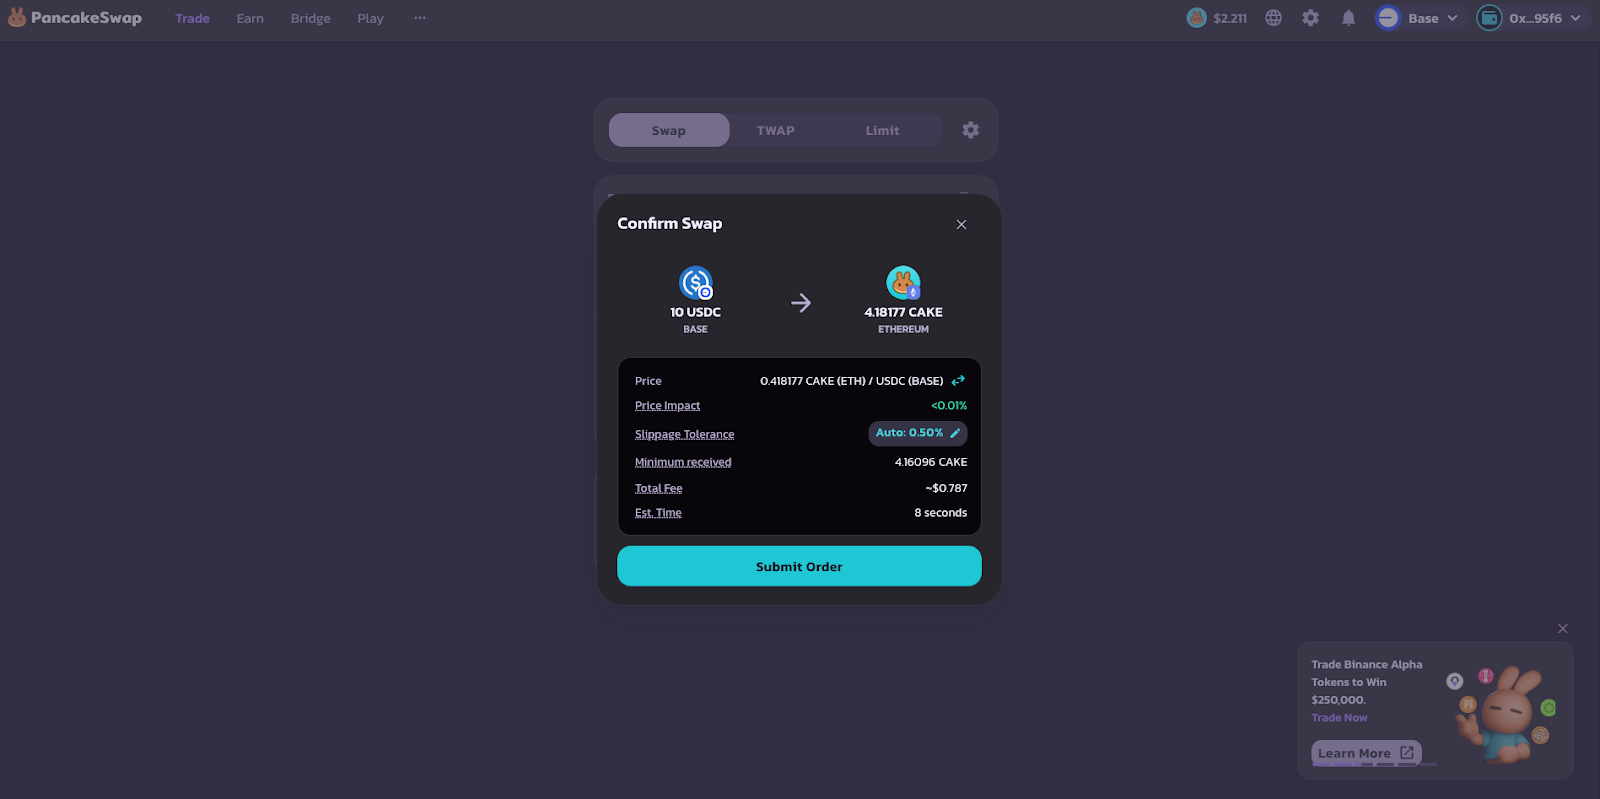This screenshot has height=799, width=1600.
Task: Click the CAKE token icon
Action: [903, 283]
